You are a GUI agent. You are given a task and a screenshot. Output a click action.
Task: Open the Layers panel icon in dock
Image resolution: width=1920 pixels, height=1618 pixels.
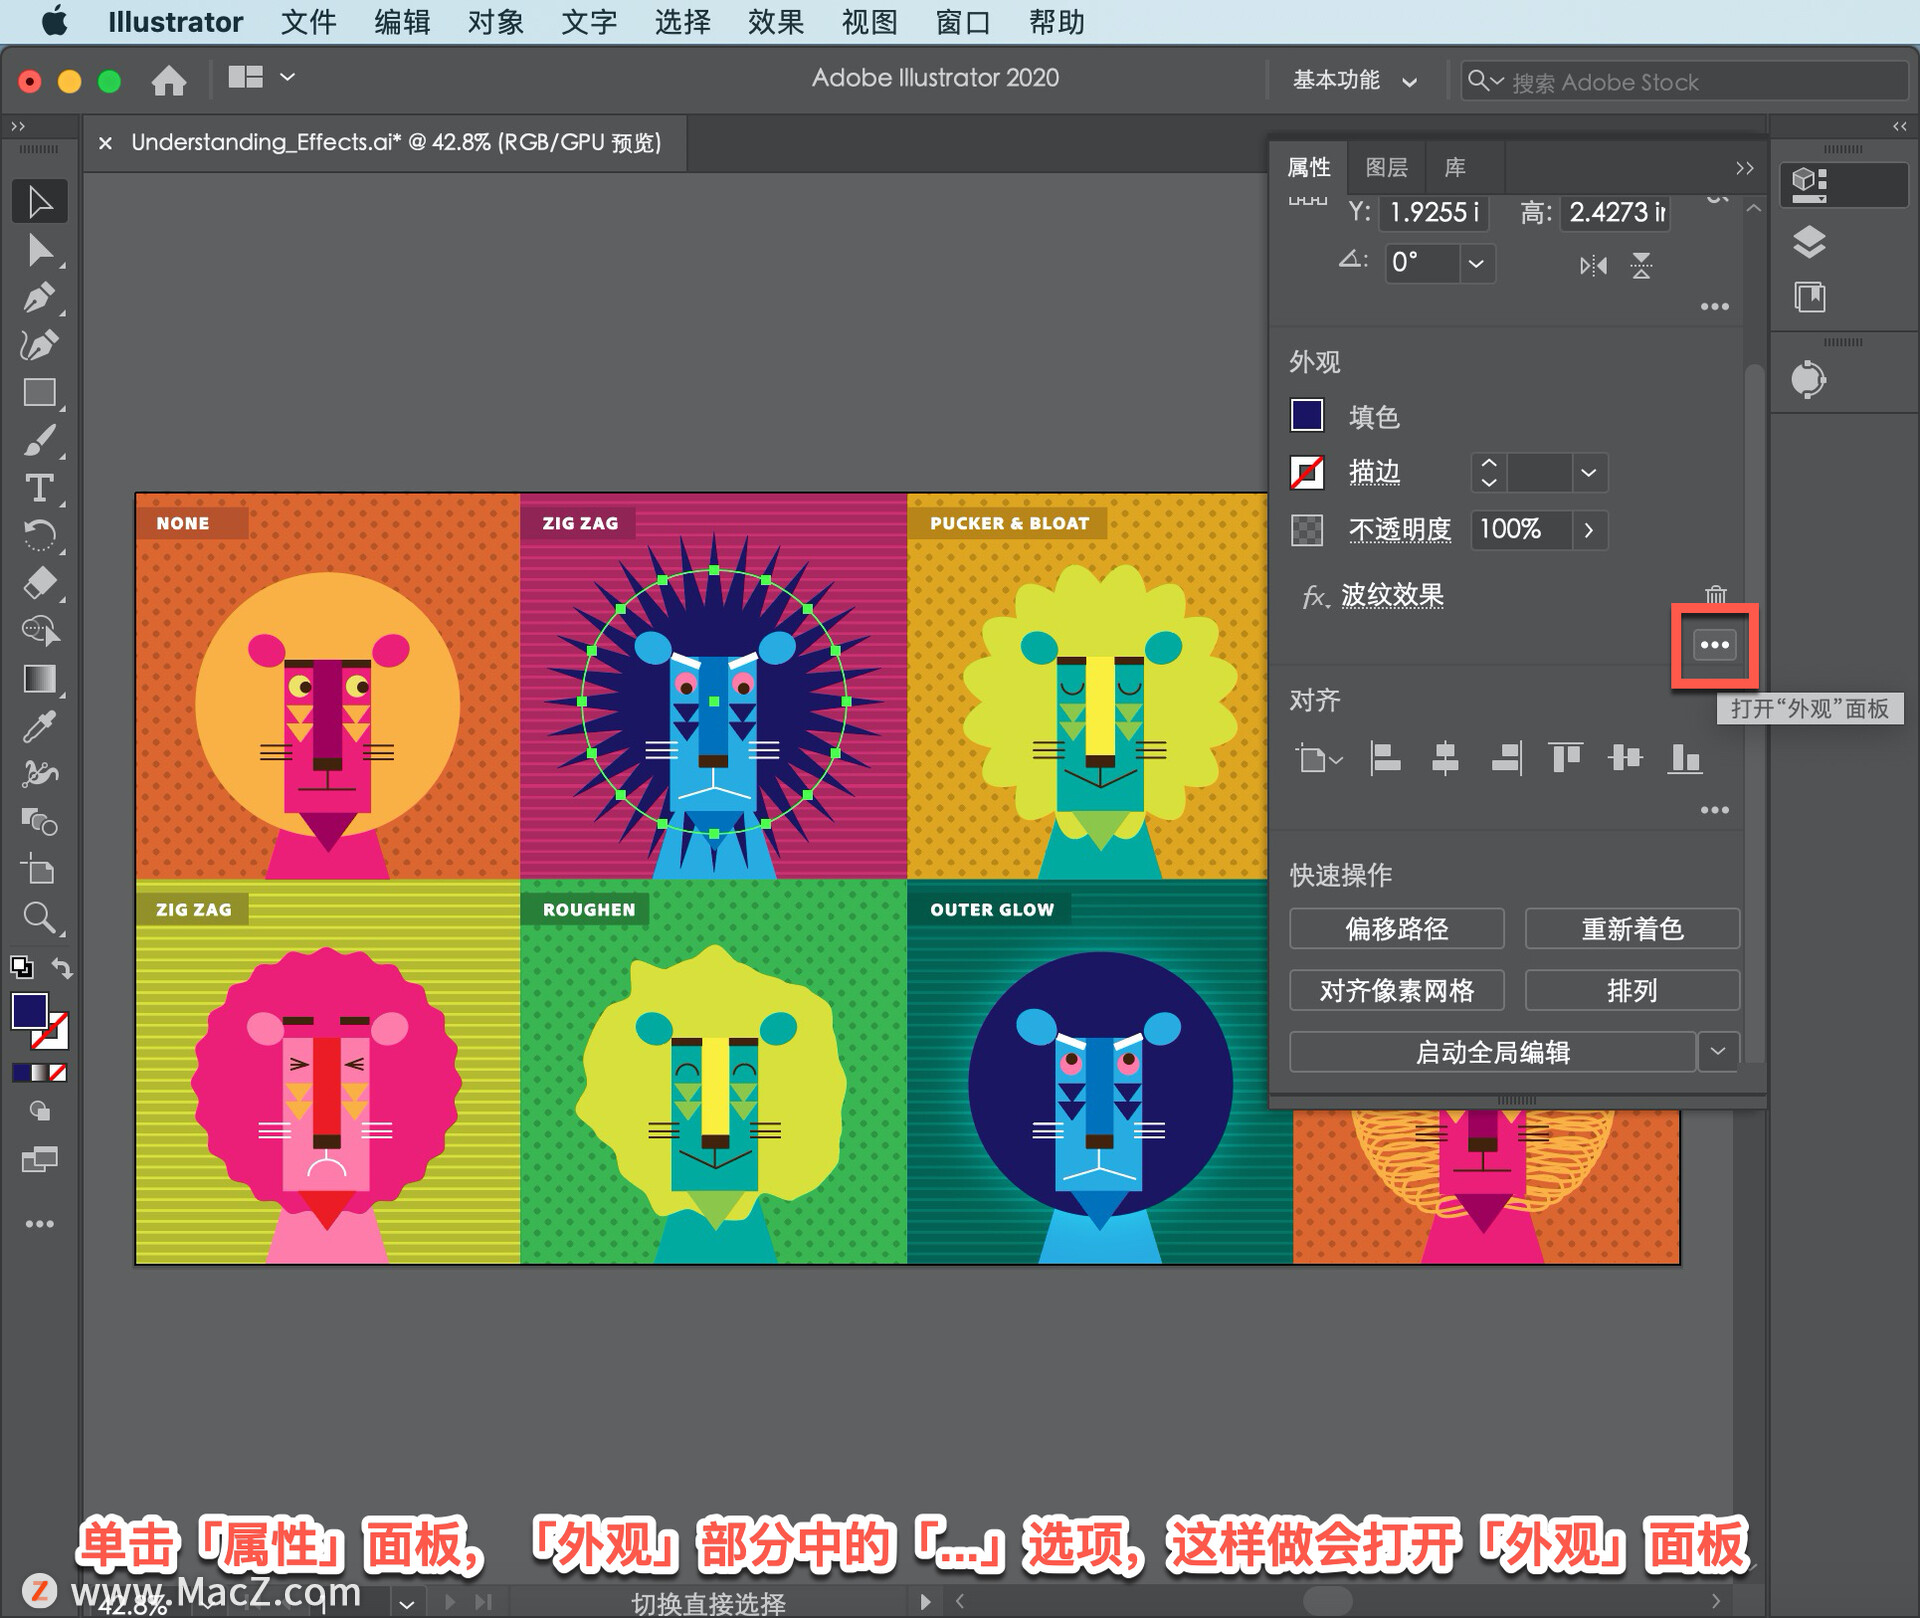click(x=1810, y=242)
